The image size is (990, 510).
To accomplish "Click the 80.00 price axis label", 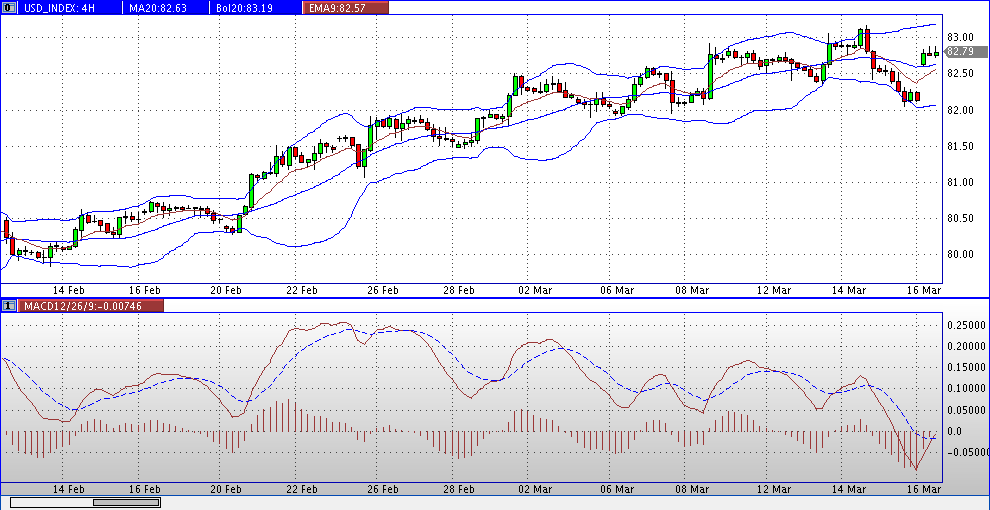I will [x=959, y=254].
